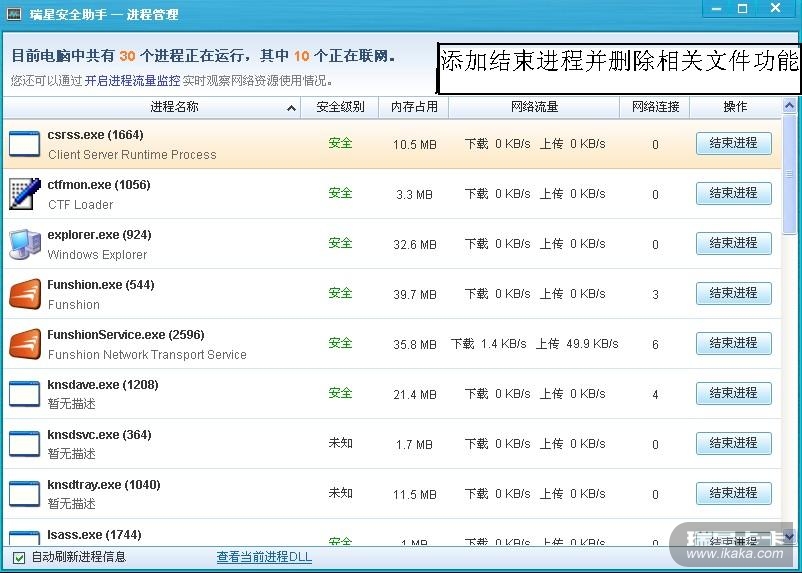Screen dimensions: 802x573
Task: Click the FunshionService.exe orange icon
Action: click(x=25, y=344)
